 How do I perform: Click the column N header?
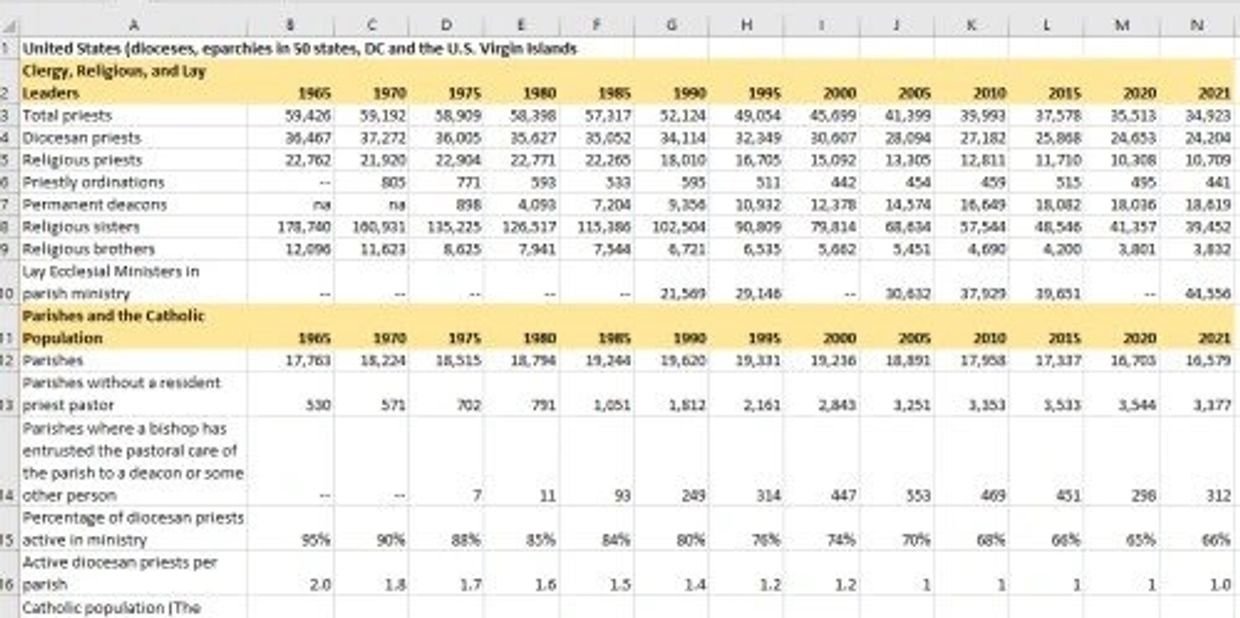point(1198,24)
